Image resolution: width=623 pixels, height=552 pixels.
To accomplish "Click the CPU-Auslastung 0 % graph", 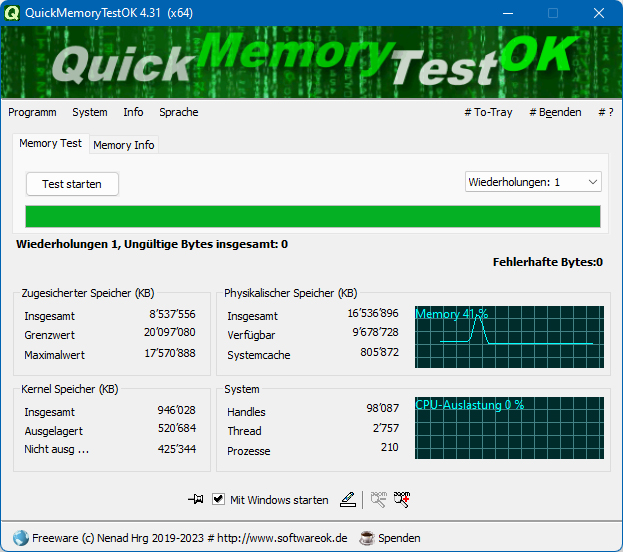I will click(509, 428).
